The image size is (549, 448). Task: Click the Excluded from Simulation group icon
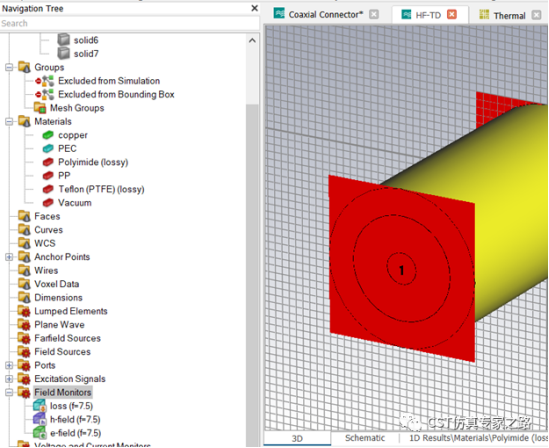tap(45, 80)
